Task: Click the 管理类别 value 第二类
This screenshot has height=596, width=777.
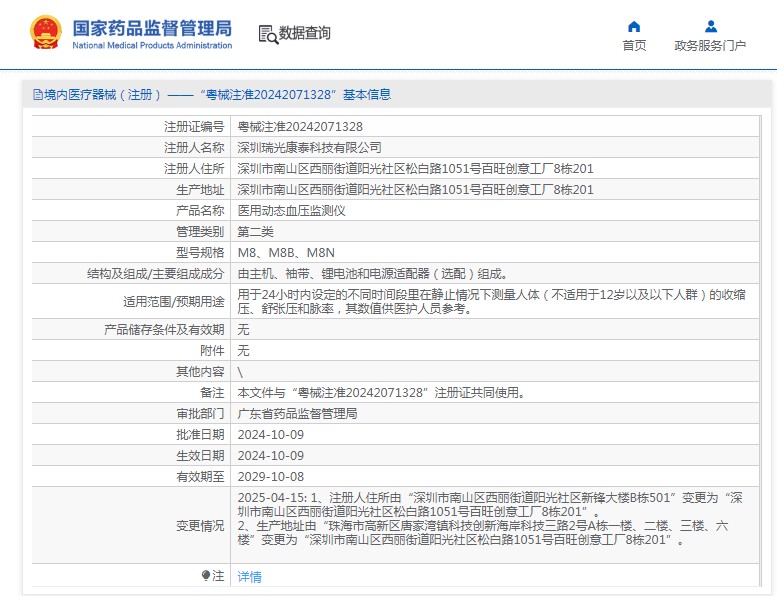Action: 255,232
